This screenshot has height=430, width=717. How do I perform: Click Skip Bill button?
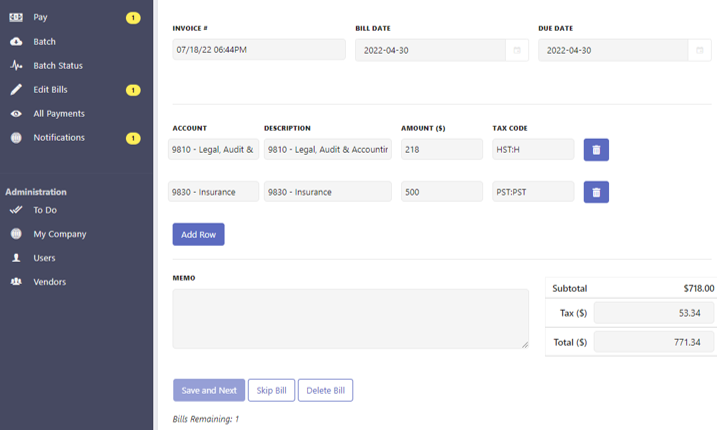pyautogui.click(x=272, y=390)
